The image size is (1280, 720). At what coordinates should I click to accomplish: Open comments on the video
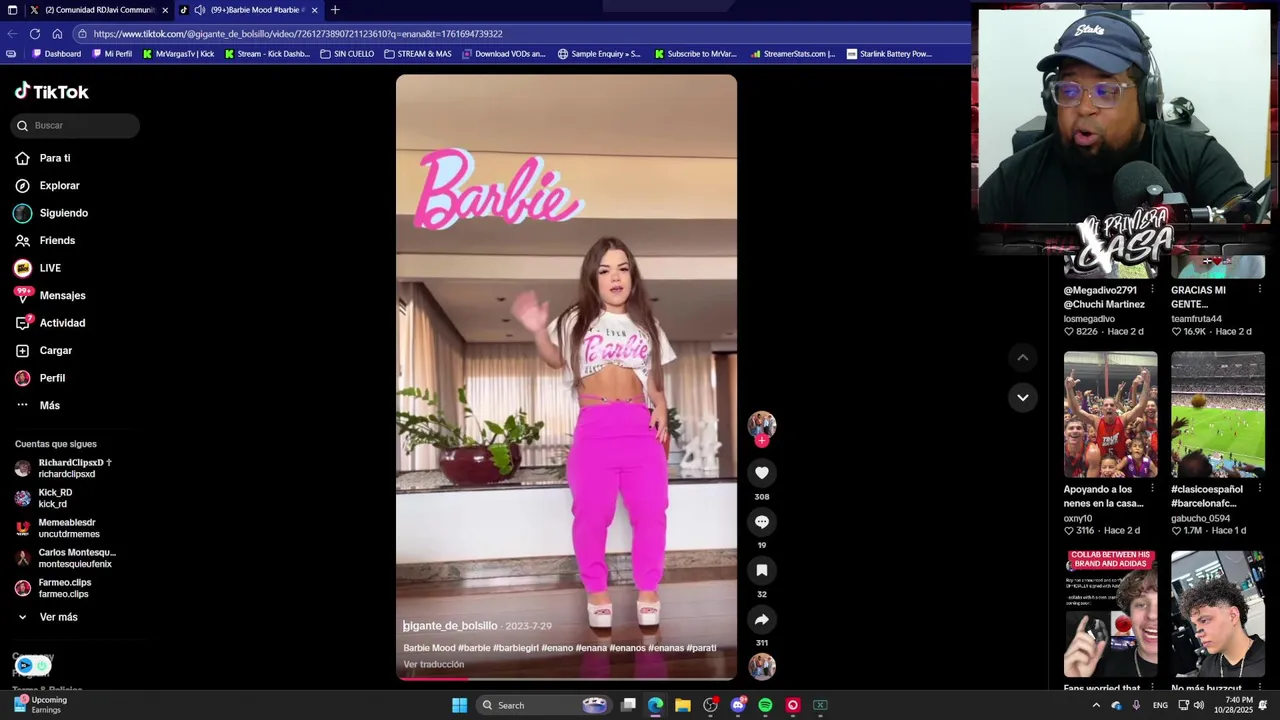coord(762,521)
